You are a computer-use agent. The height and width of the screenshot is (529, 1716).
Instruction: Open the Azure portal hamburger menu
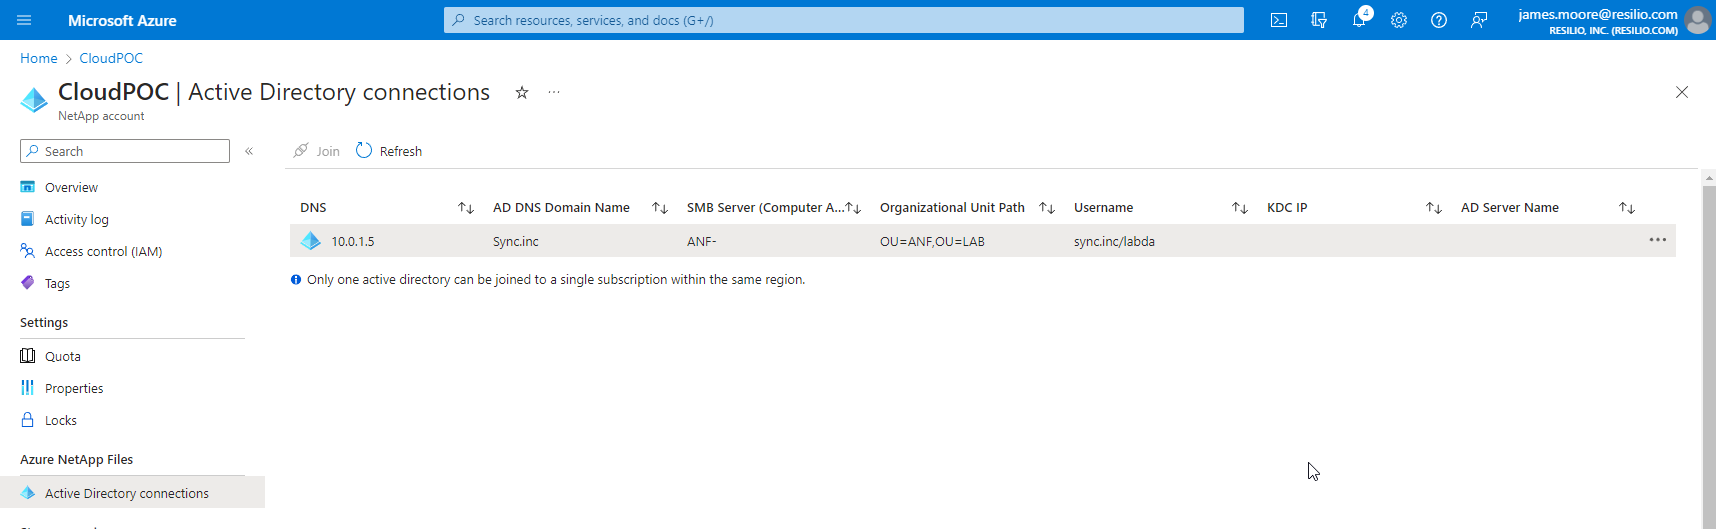[x=25, y=20]
